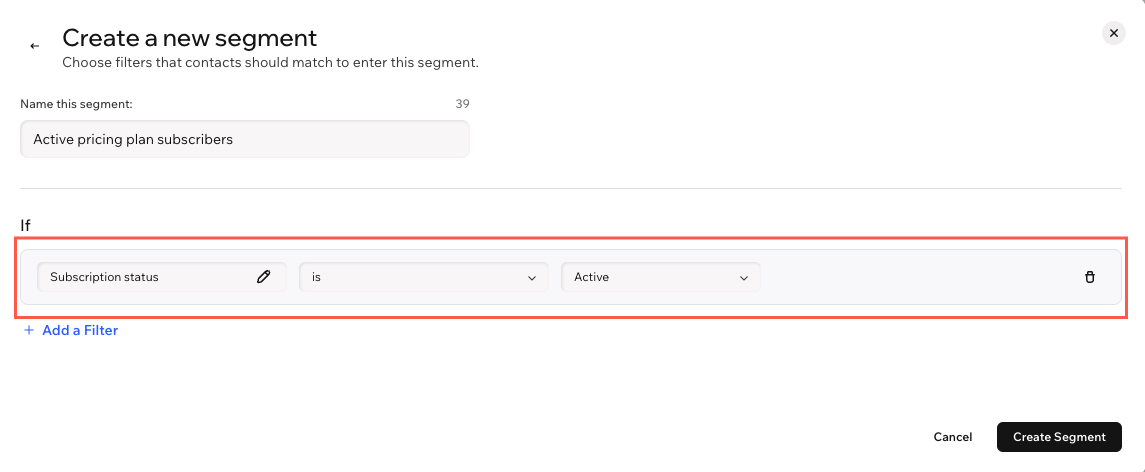This screenshot has height=472, width=1145.
Task: Open the 'is' condition dropdown
Action: coord(424,277)
